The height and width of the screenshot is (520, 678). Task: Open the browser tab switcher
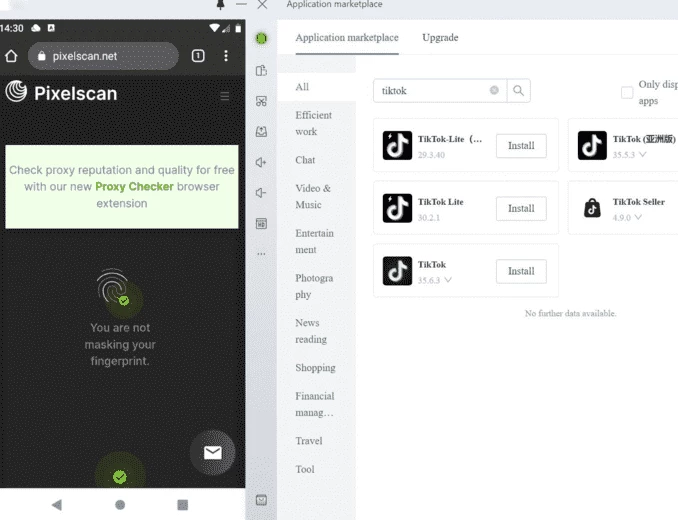tap(198, 56)
